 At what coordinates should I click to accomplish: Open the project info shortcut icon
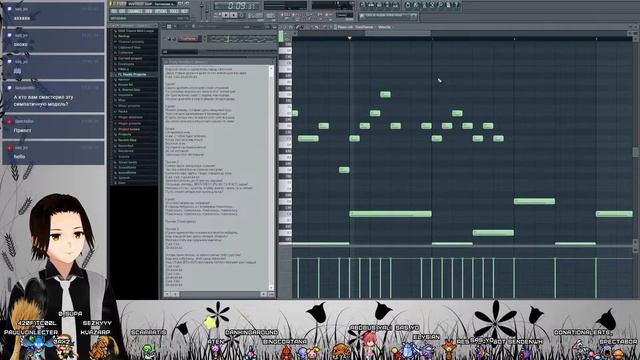[x=448, y=5]
